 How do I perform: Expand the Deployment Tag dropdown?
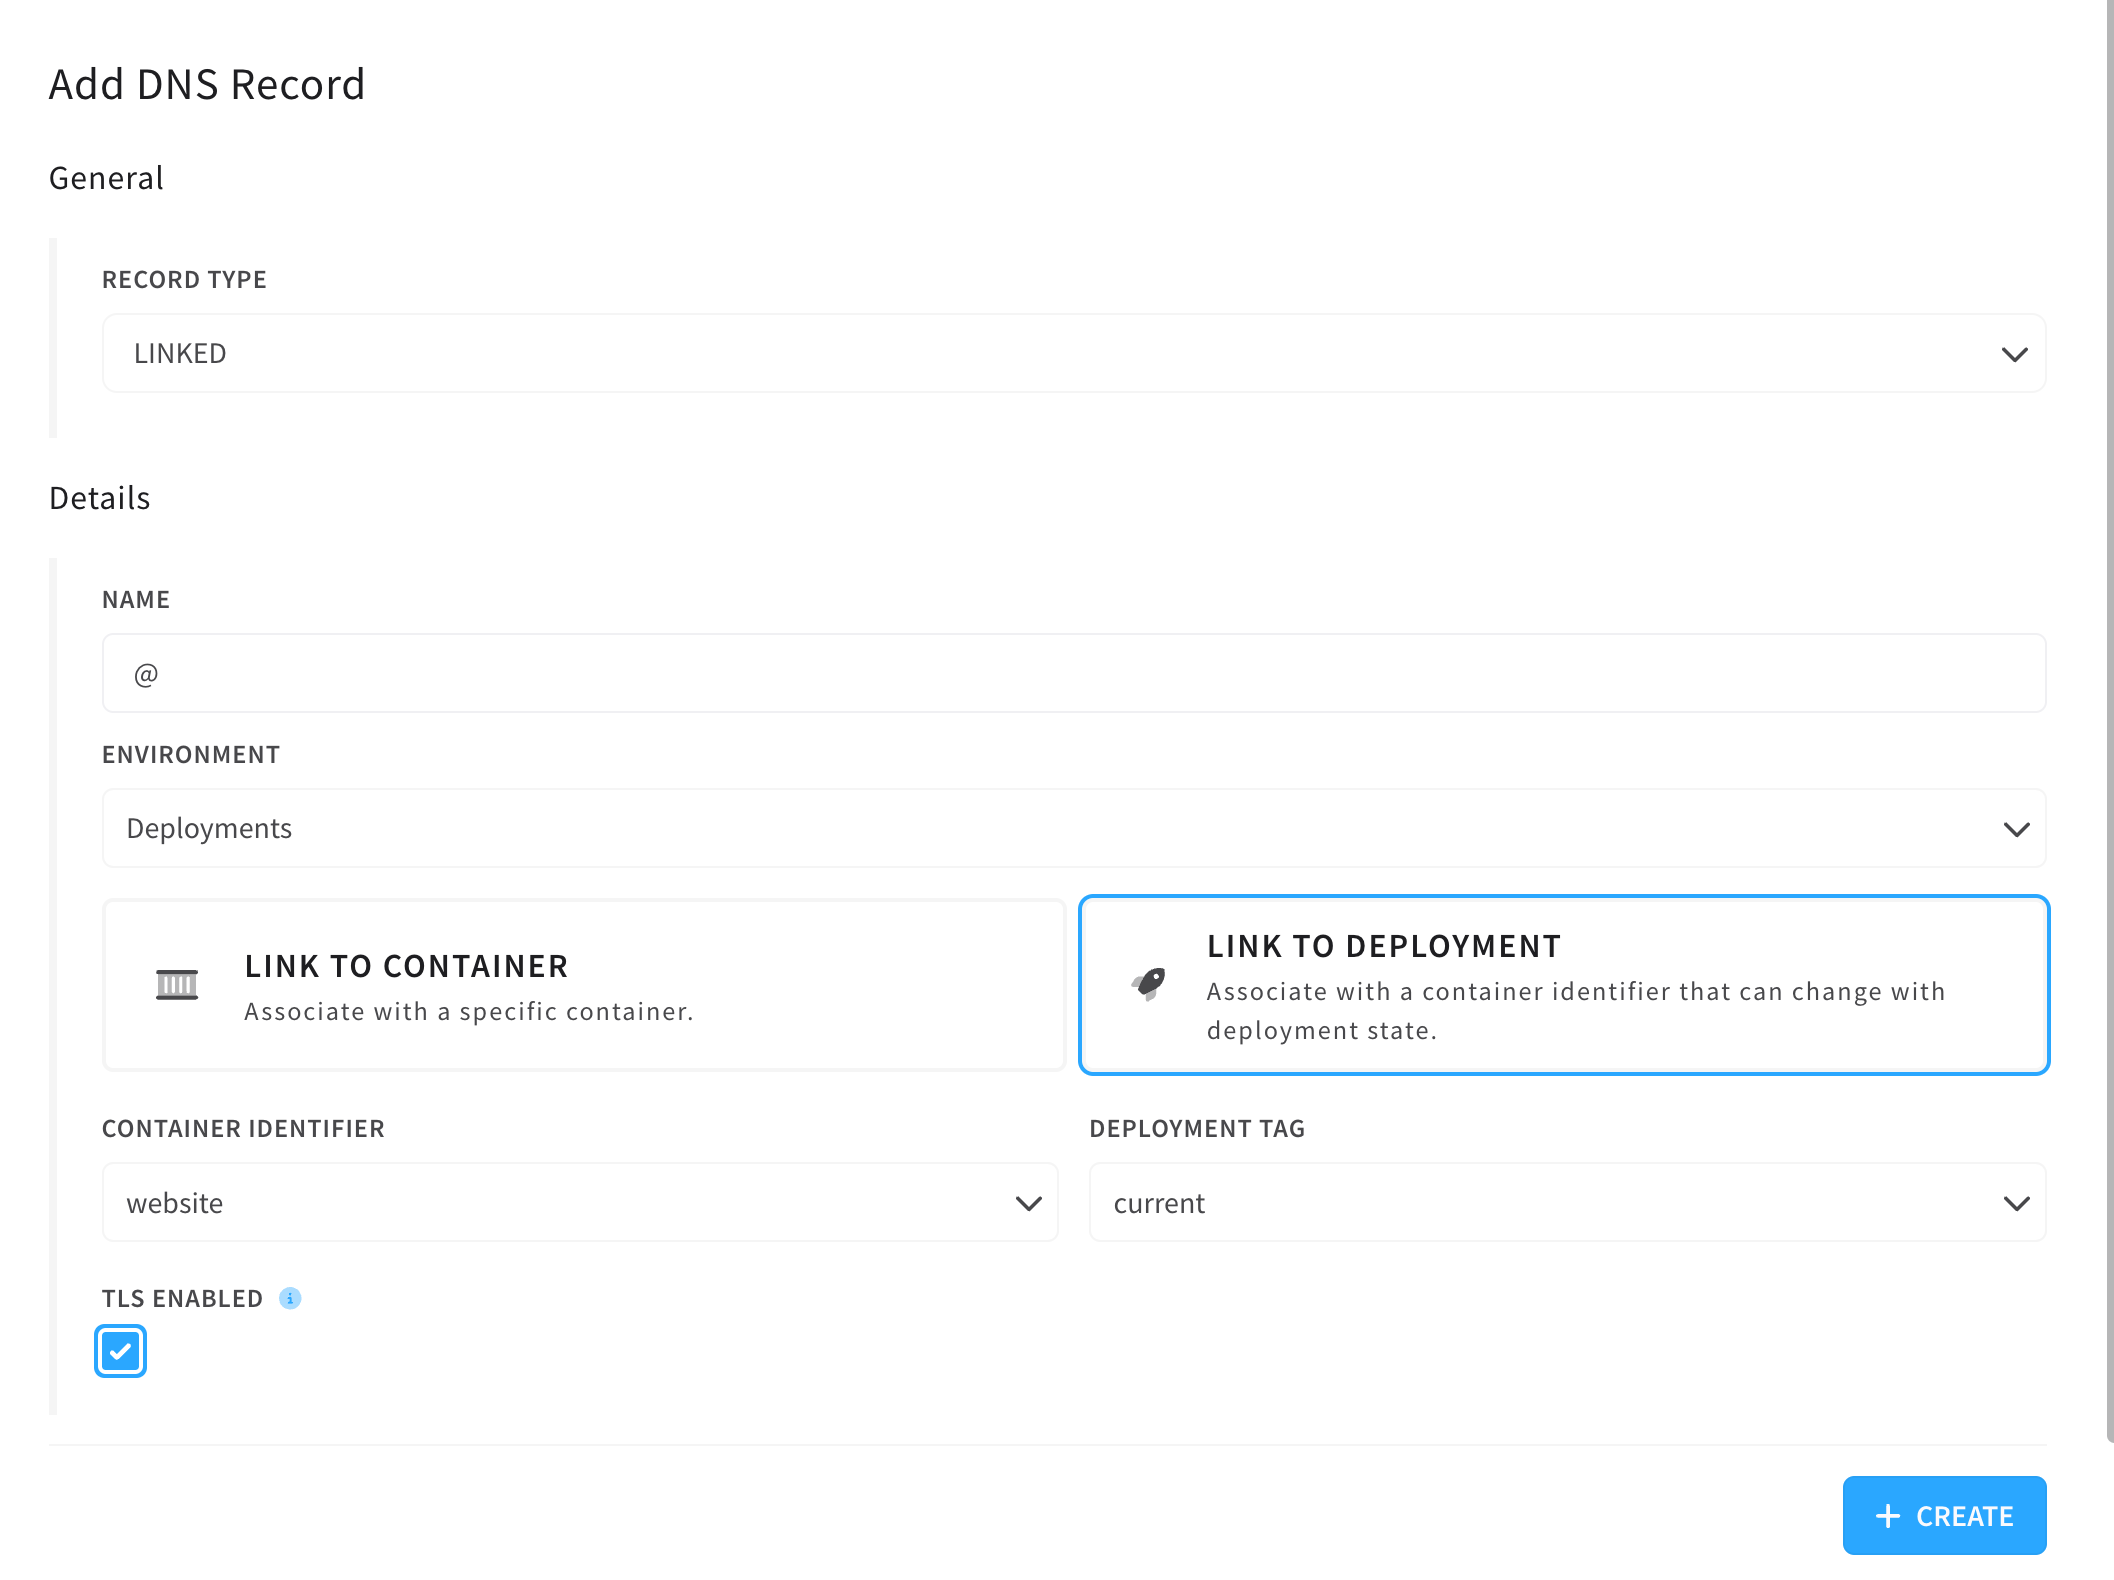point(1567,1202)
